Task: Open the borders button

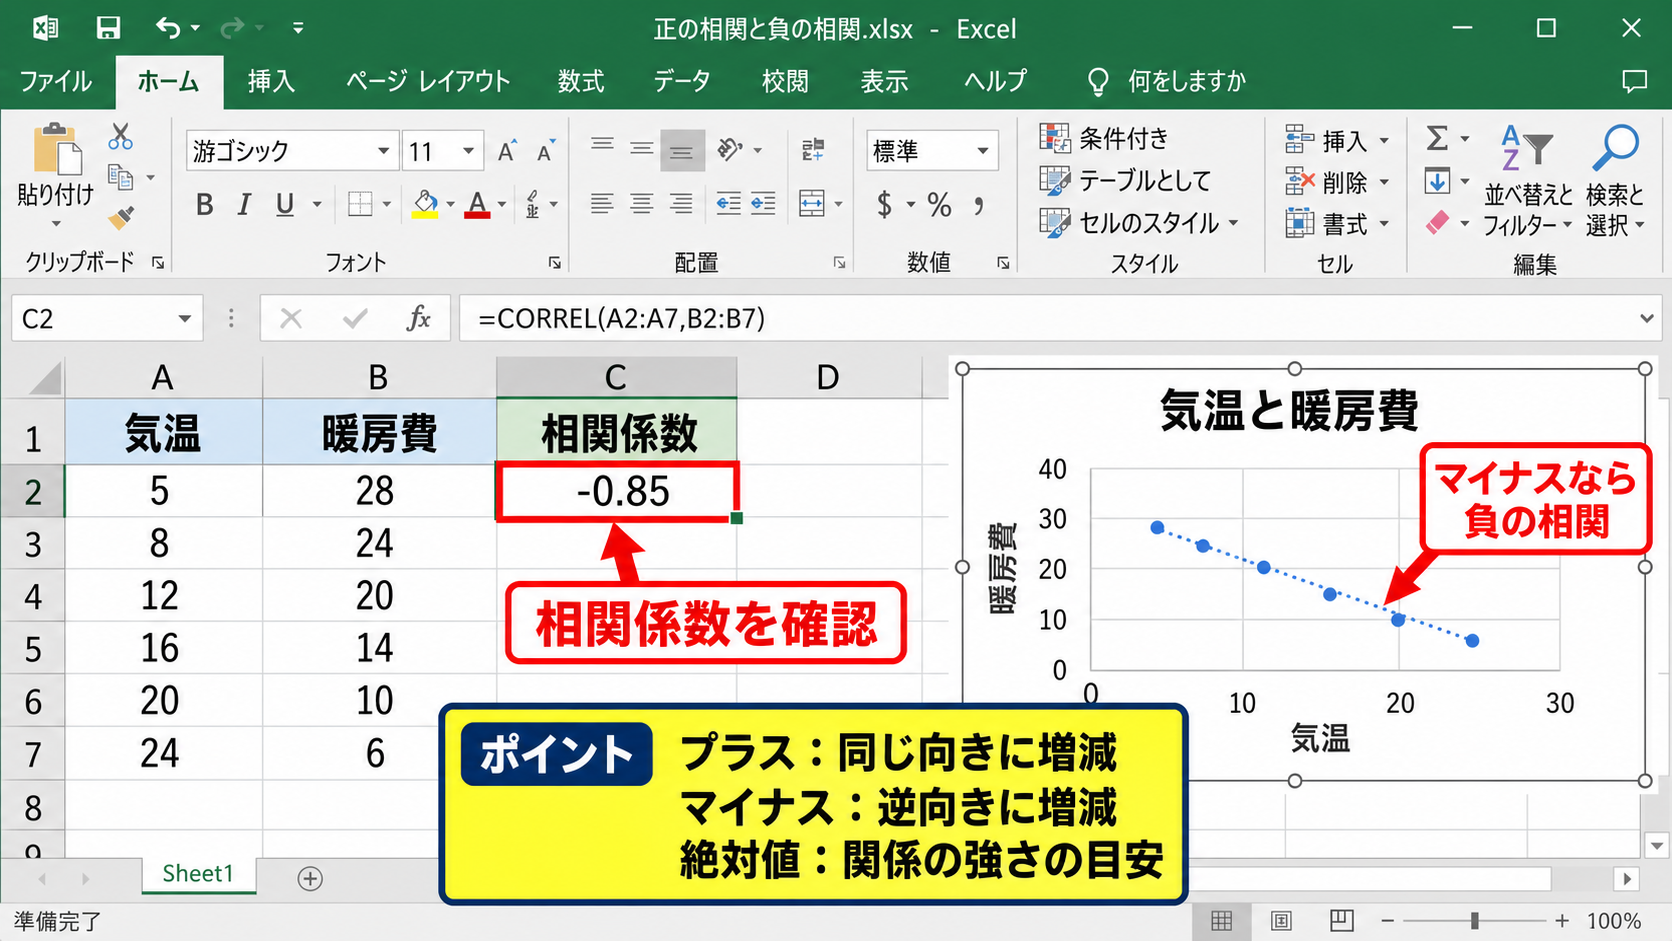Action: pos(360,204)
